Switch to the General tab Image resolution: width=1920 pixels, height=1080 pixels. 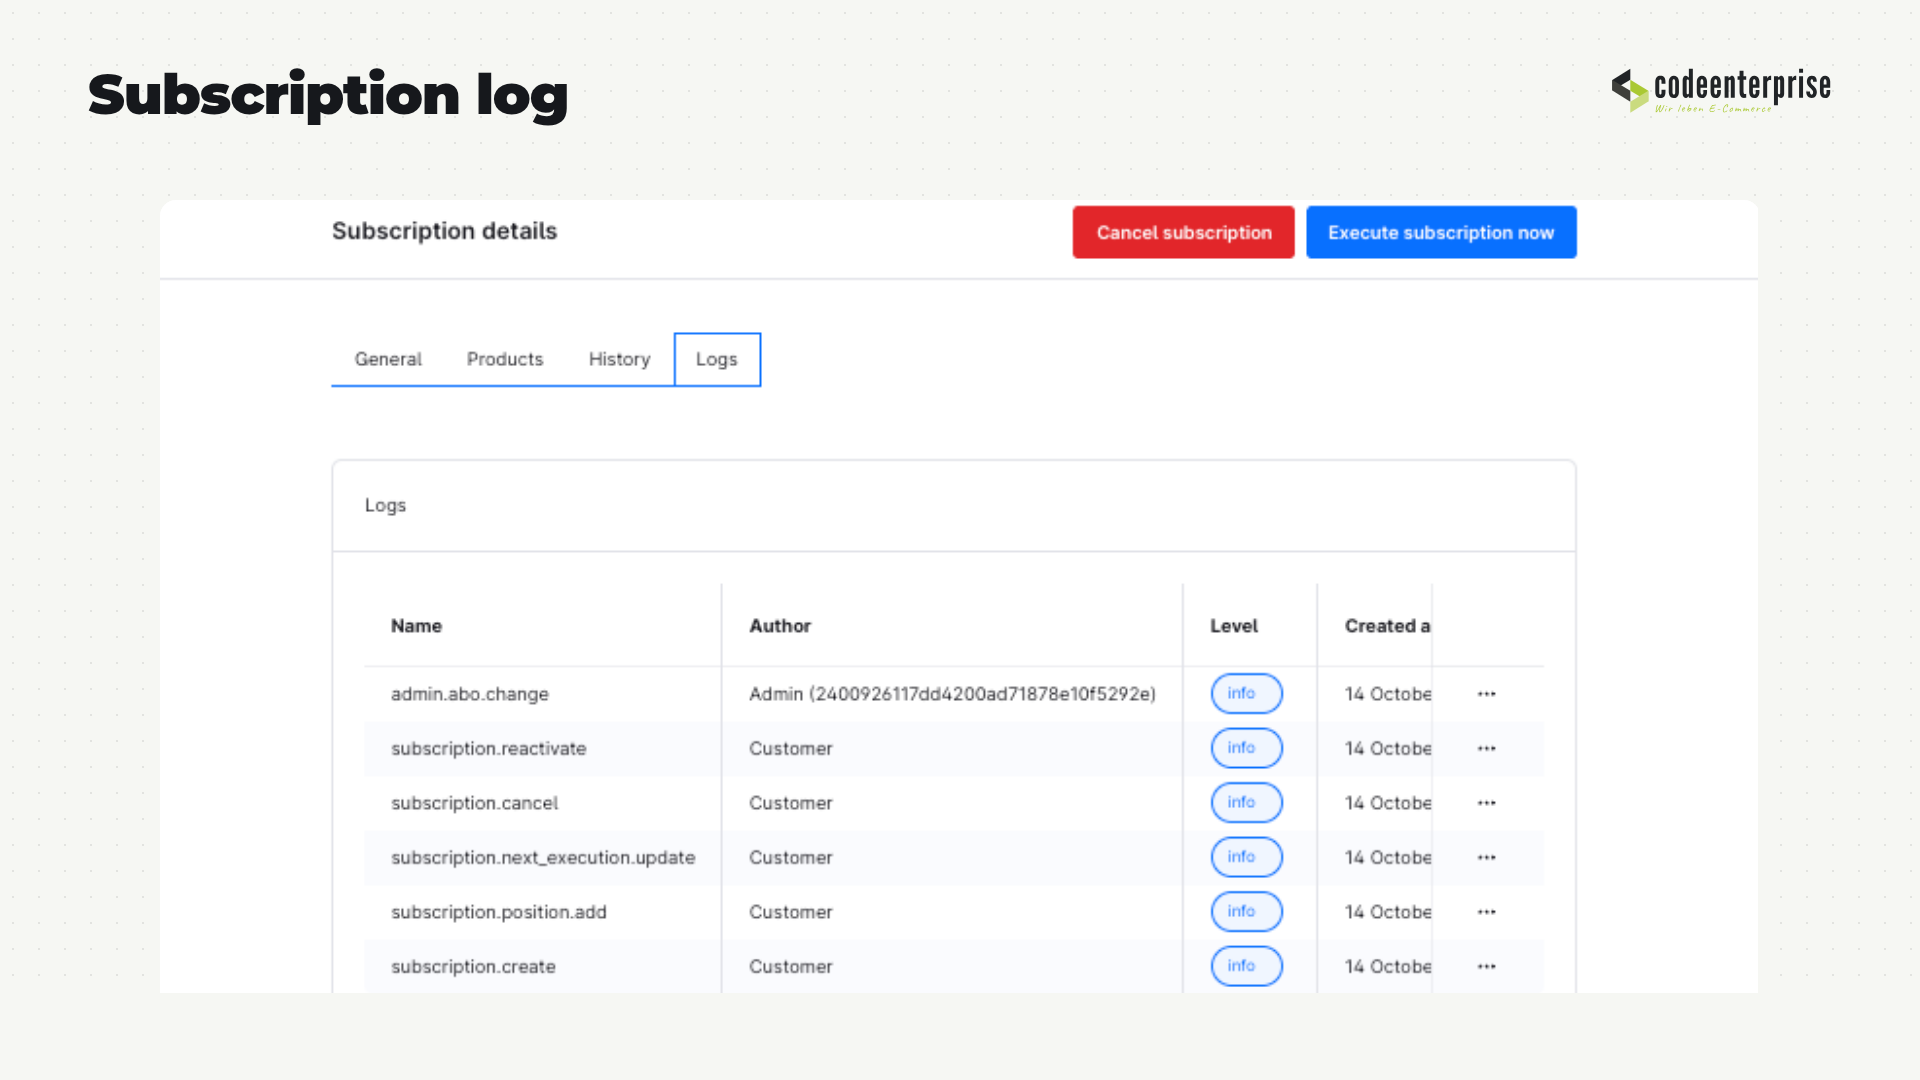(x=388, y=359)
